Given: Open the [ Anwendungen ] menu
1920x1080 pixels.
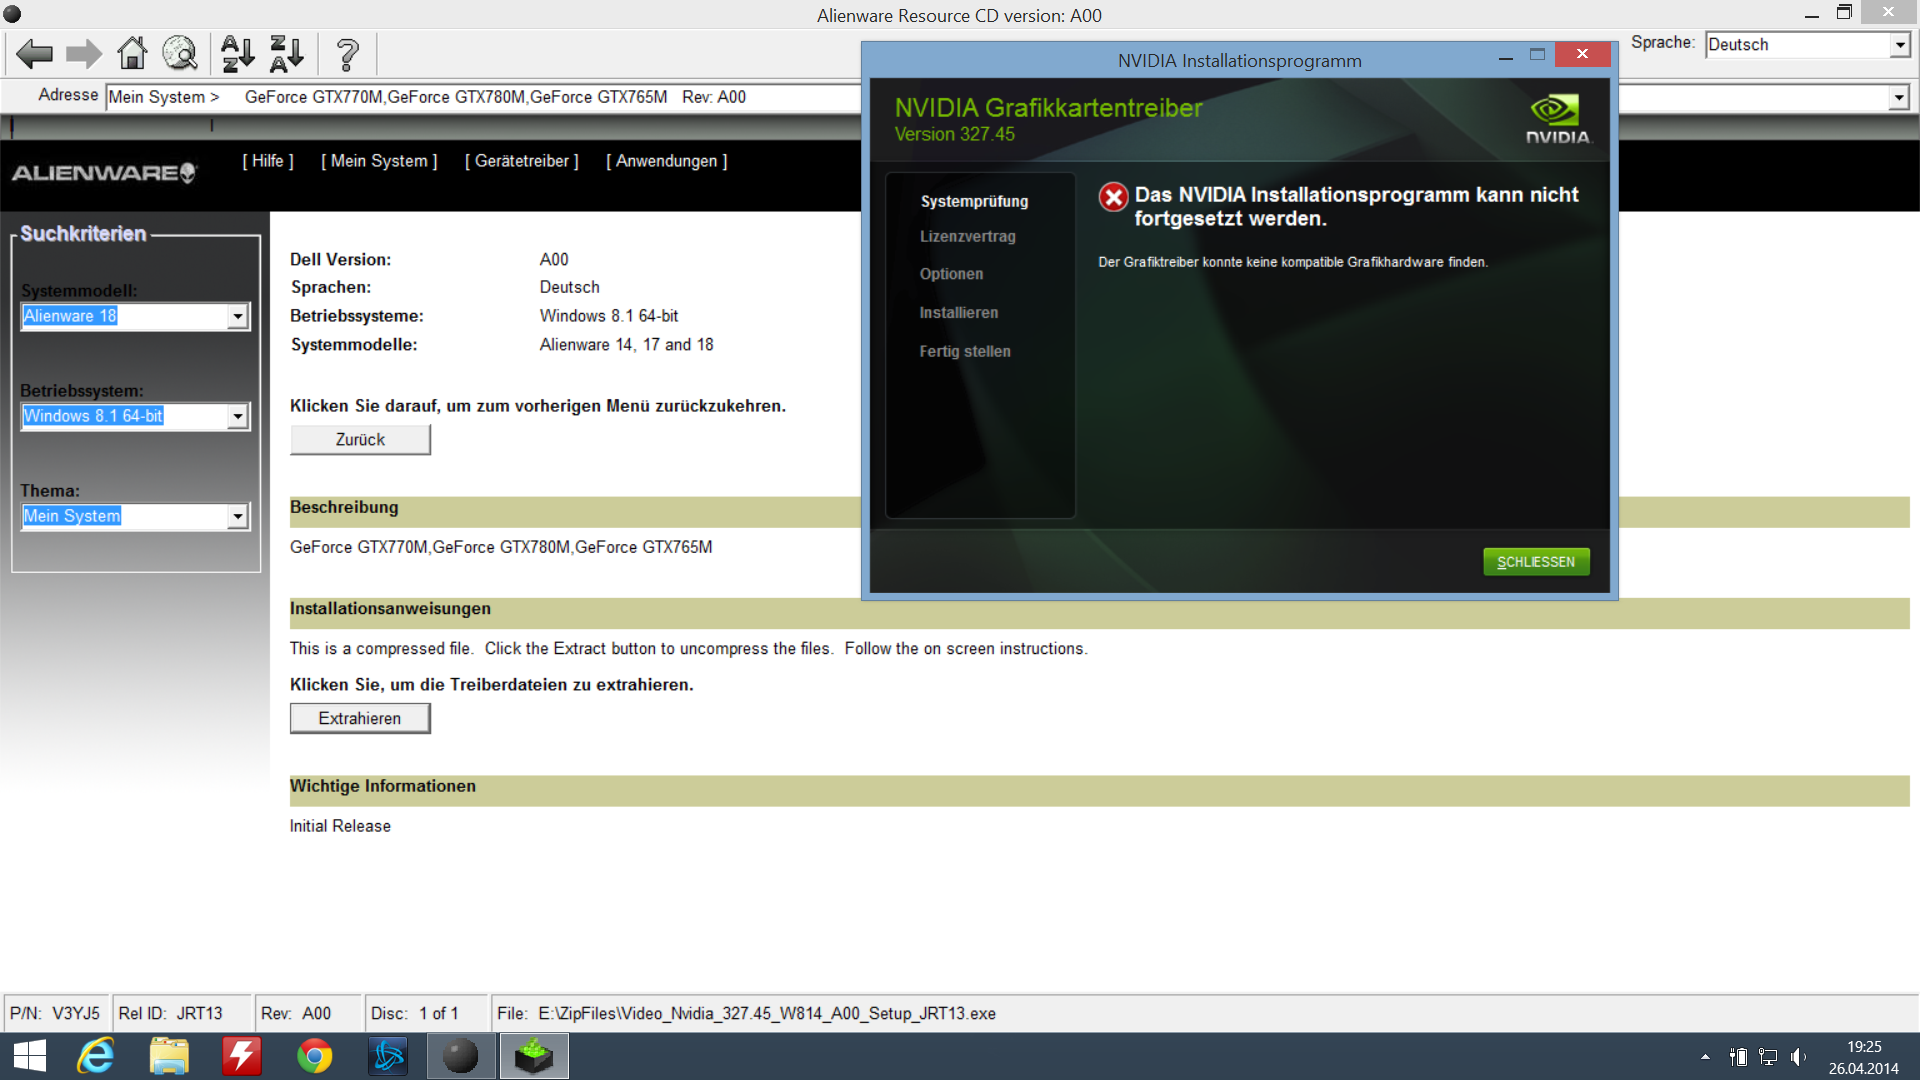Looking at the screenshot, I should (667, 161).
